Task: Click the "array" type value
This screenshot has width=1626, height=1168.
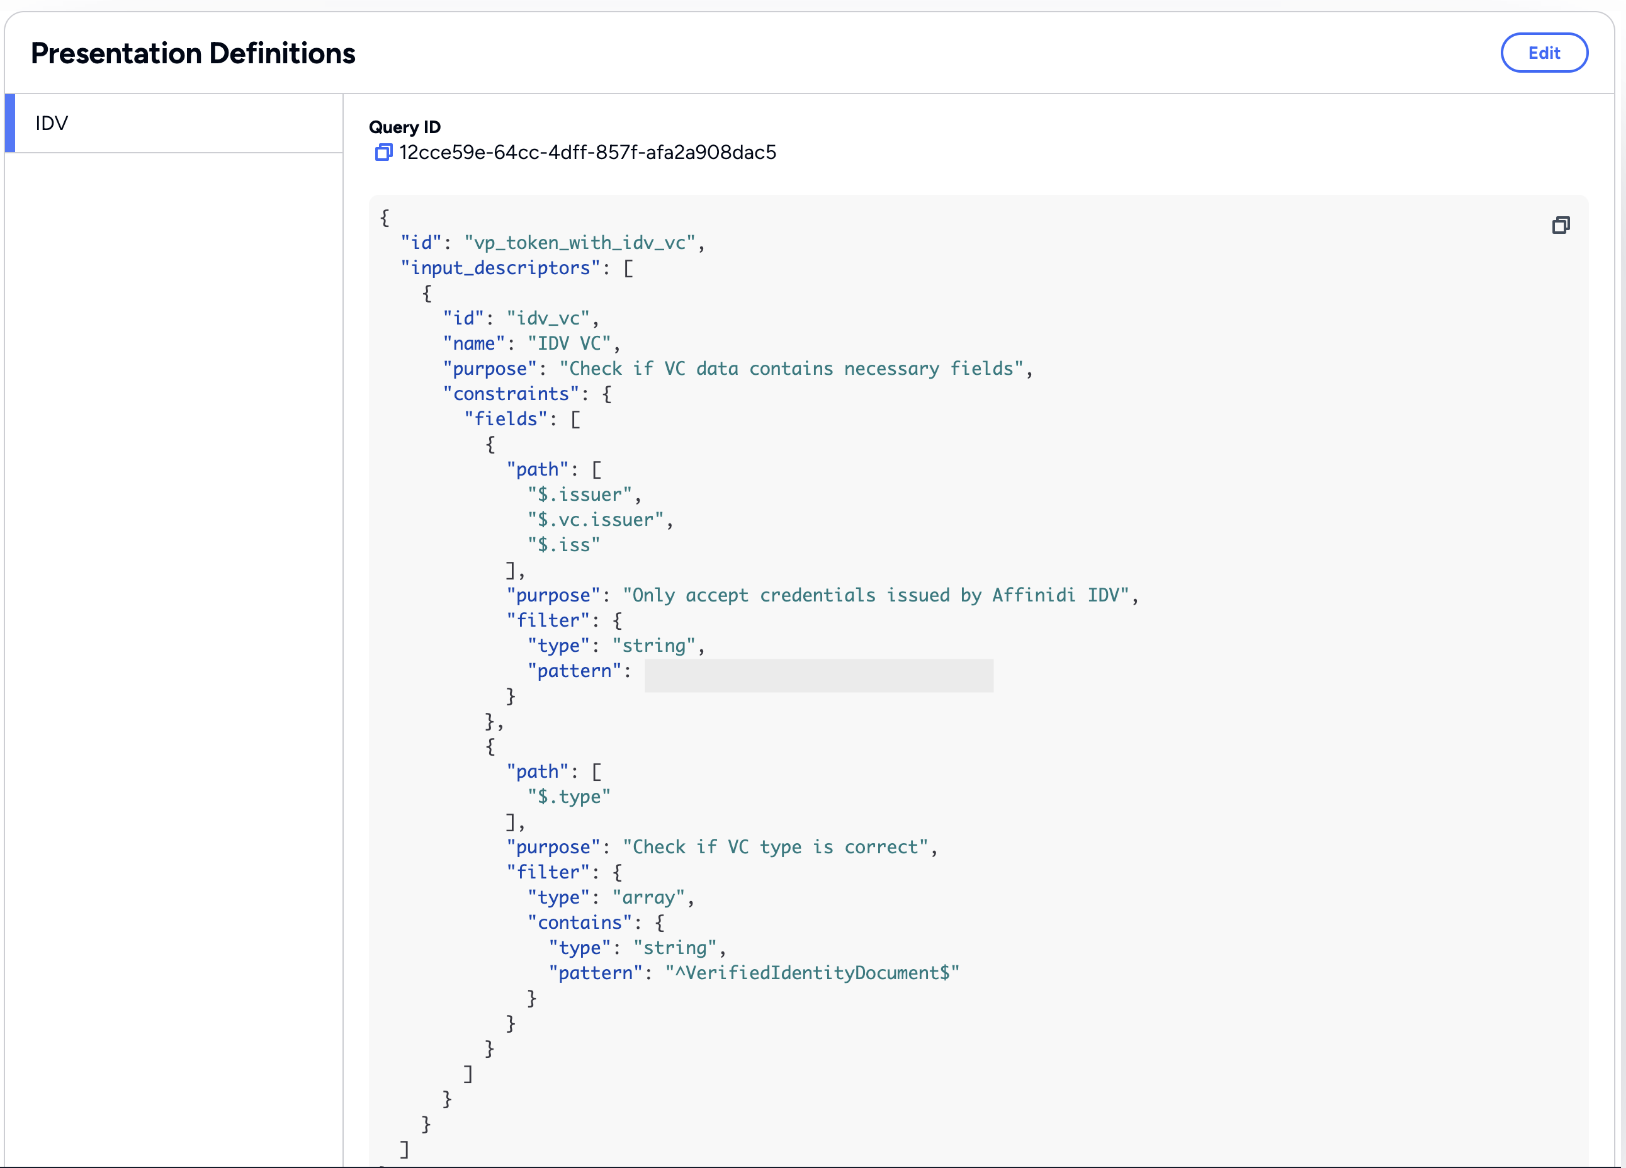Action: click(648, 898)
